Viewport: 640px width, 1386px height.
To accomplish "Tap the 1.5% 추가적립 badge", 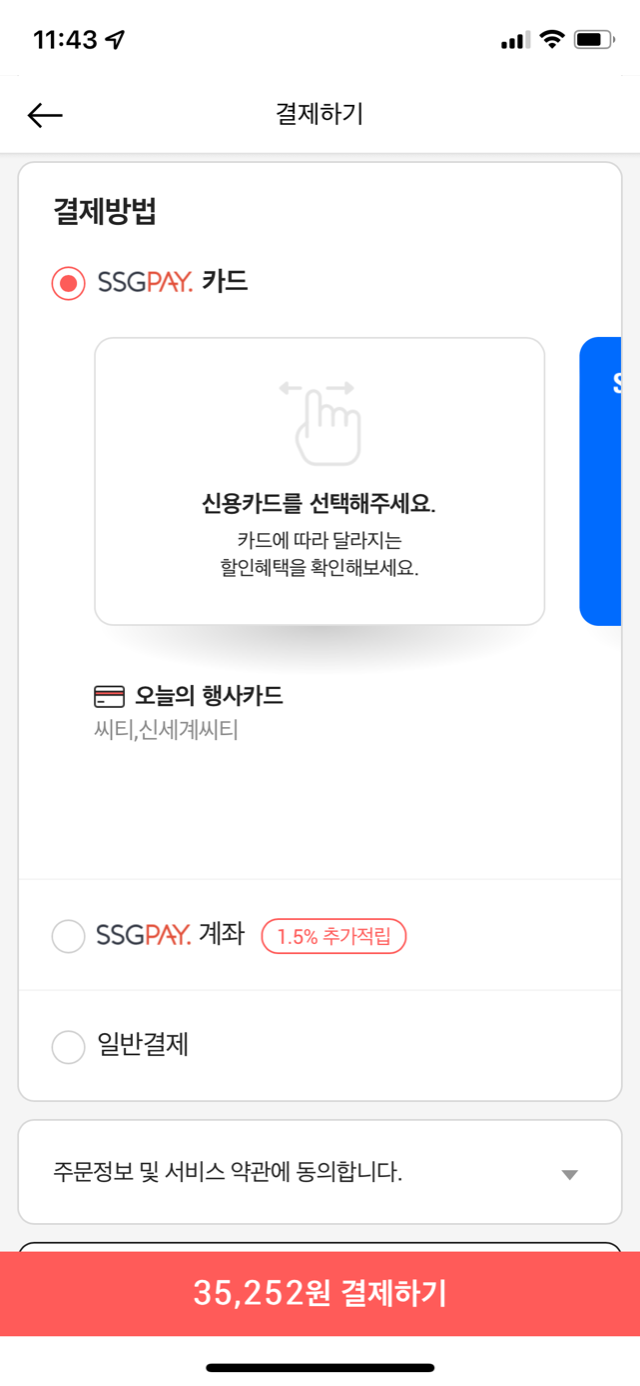I will [x=334, y=937].
